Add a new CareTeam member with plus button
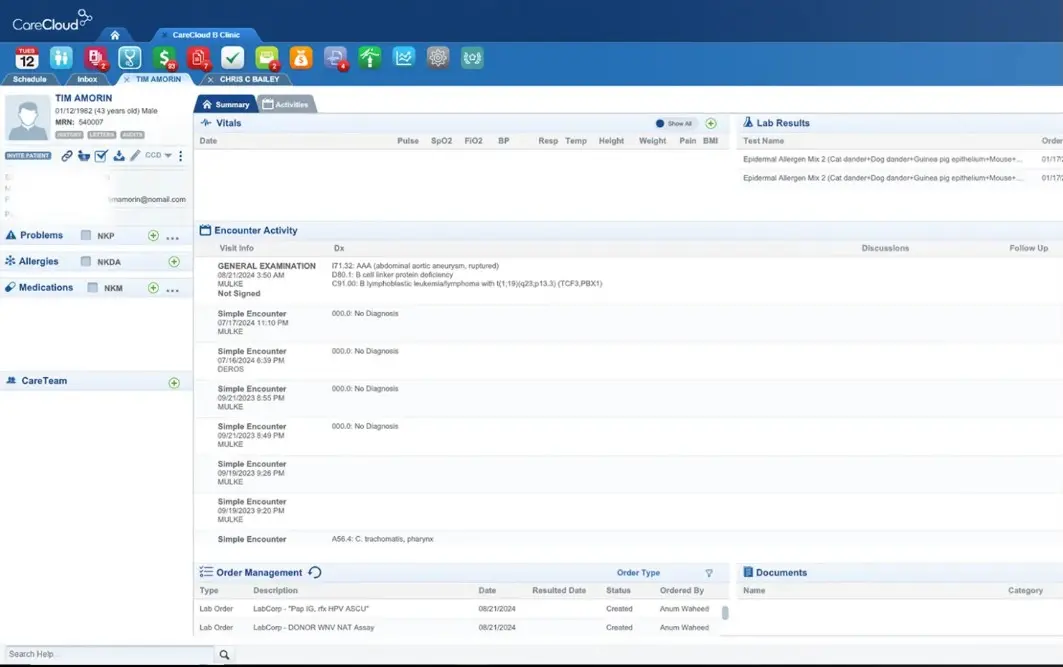 (x=174, y=381)
